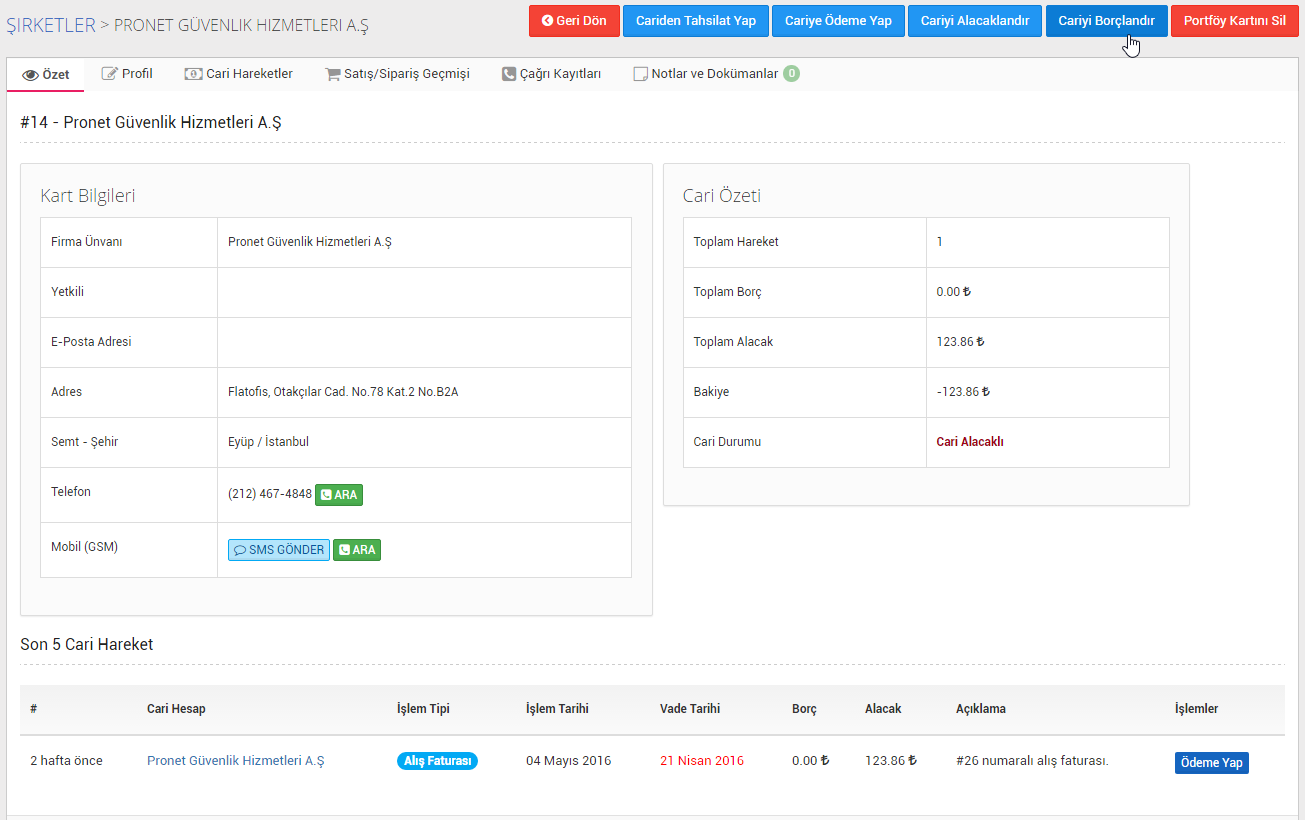
Task: Click Cariye Ödeme Yap button
Action: (x=838, y=21)
